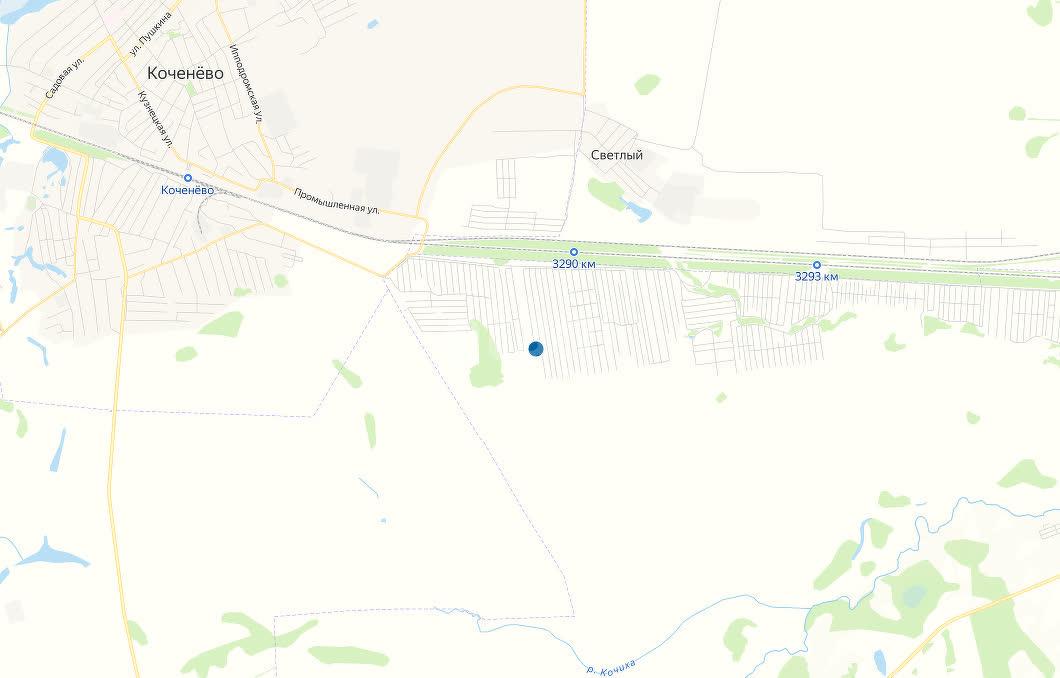Select the 3290 км station marker icon
The image size is (1060, 678).
(574, 252)
